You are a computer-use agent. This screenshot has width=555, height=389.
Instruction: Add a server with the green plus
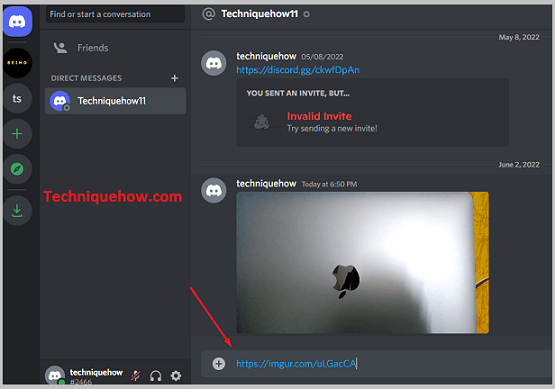(x=17, y=134)
